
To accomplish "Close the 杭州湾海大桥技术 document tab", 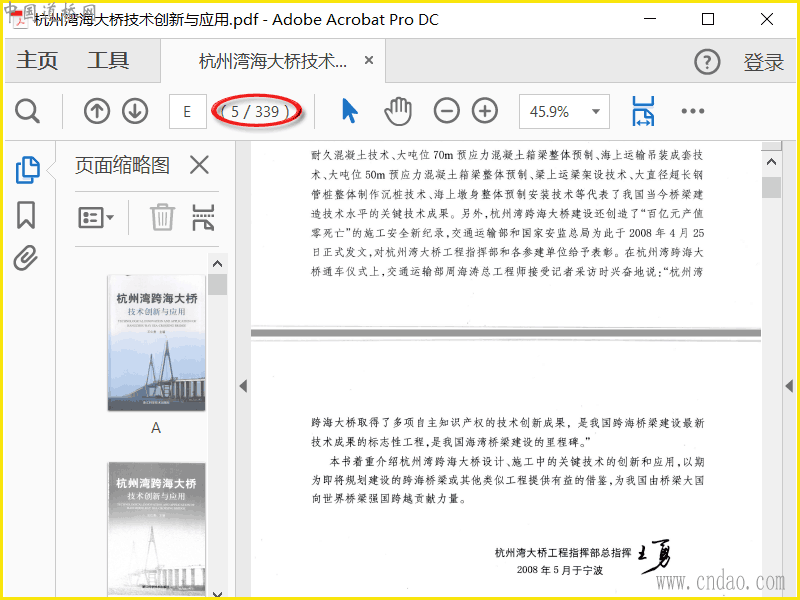I will (369, 60).
